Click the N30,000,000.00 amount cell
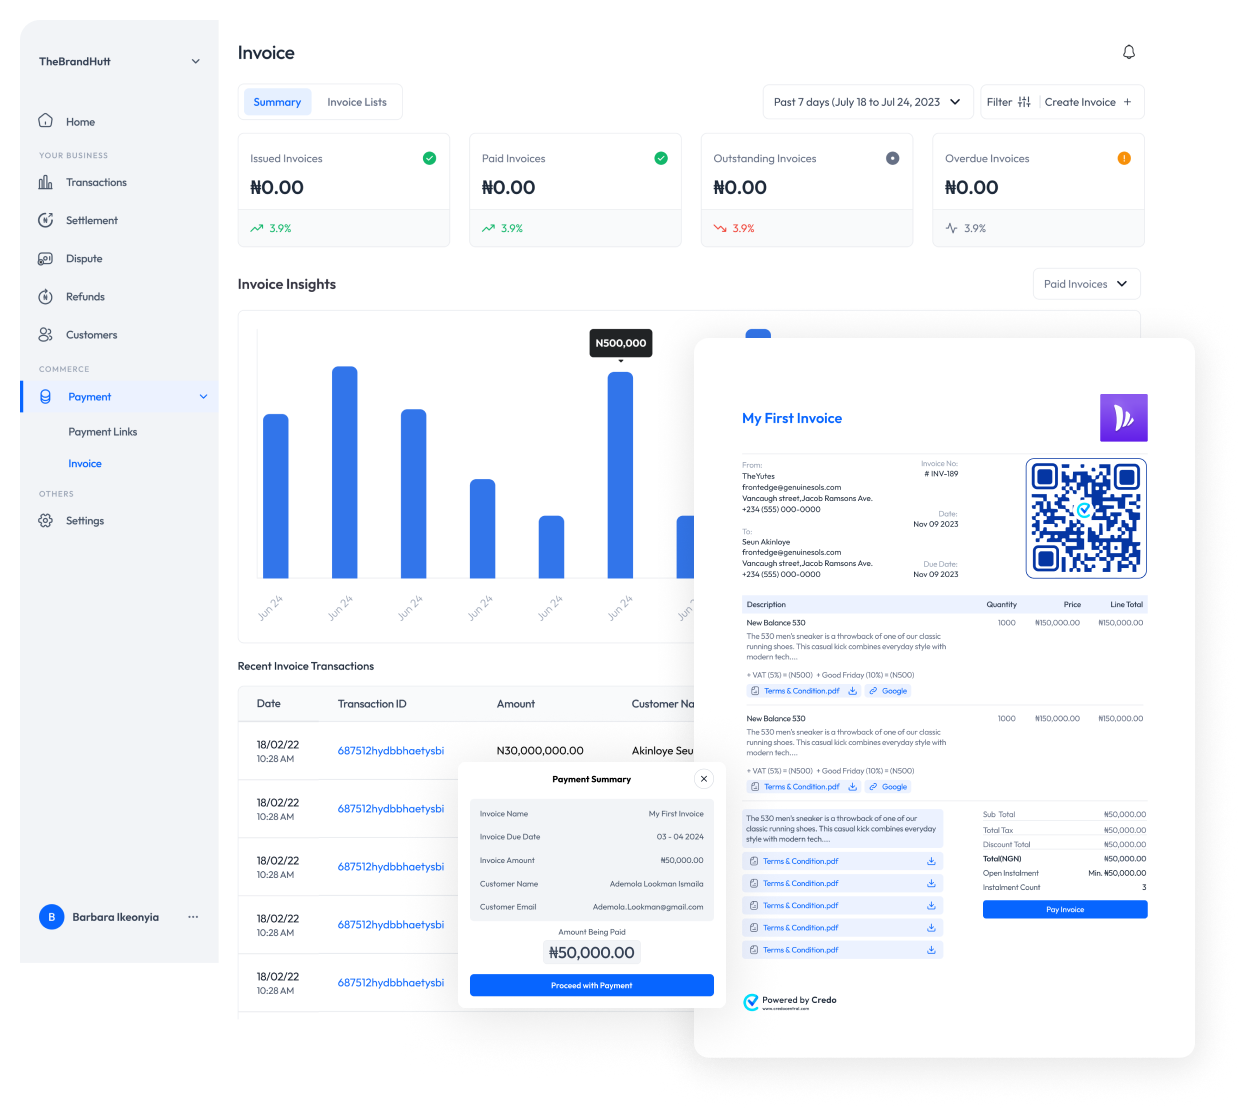 click(x=540, y=751)
